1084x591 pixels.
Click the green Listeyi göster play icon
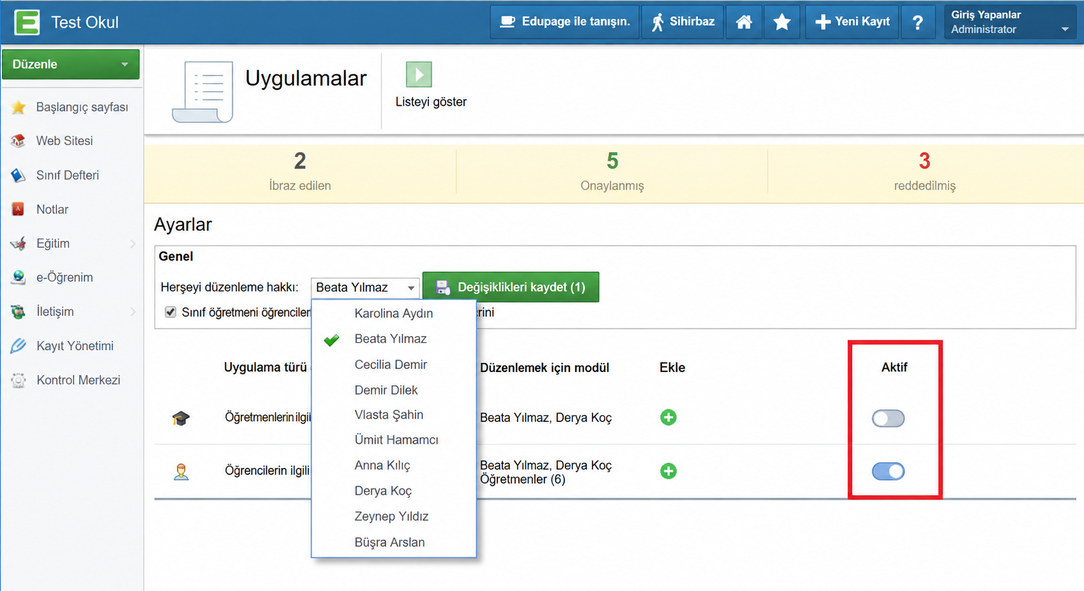pos(418,74)
